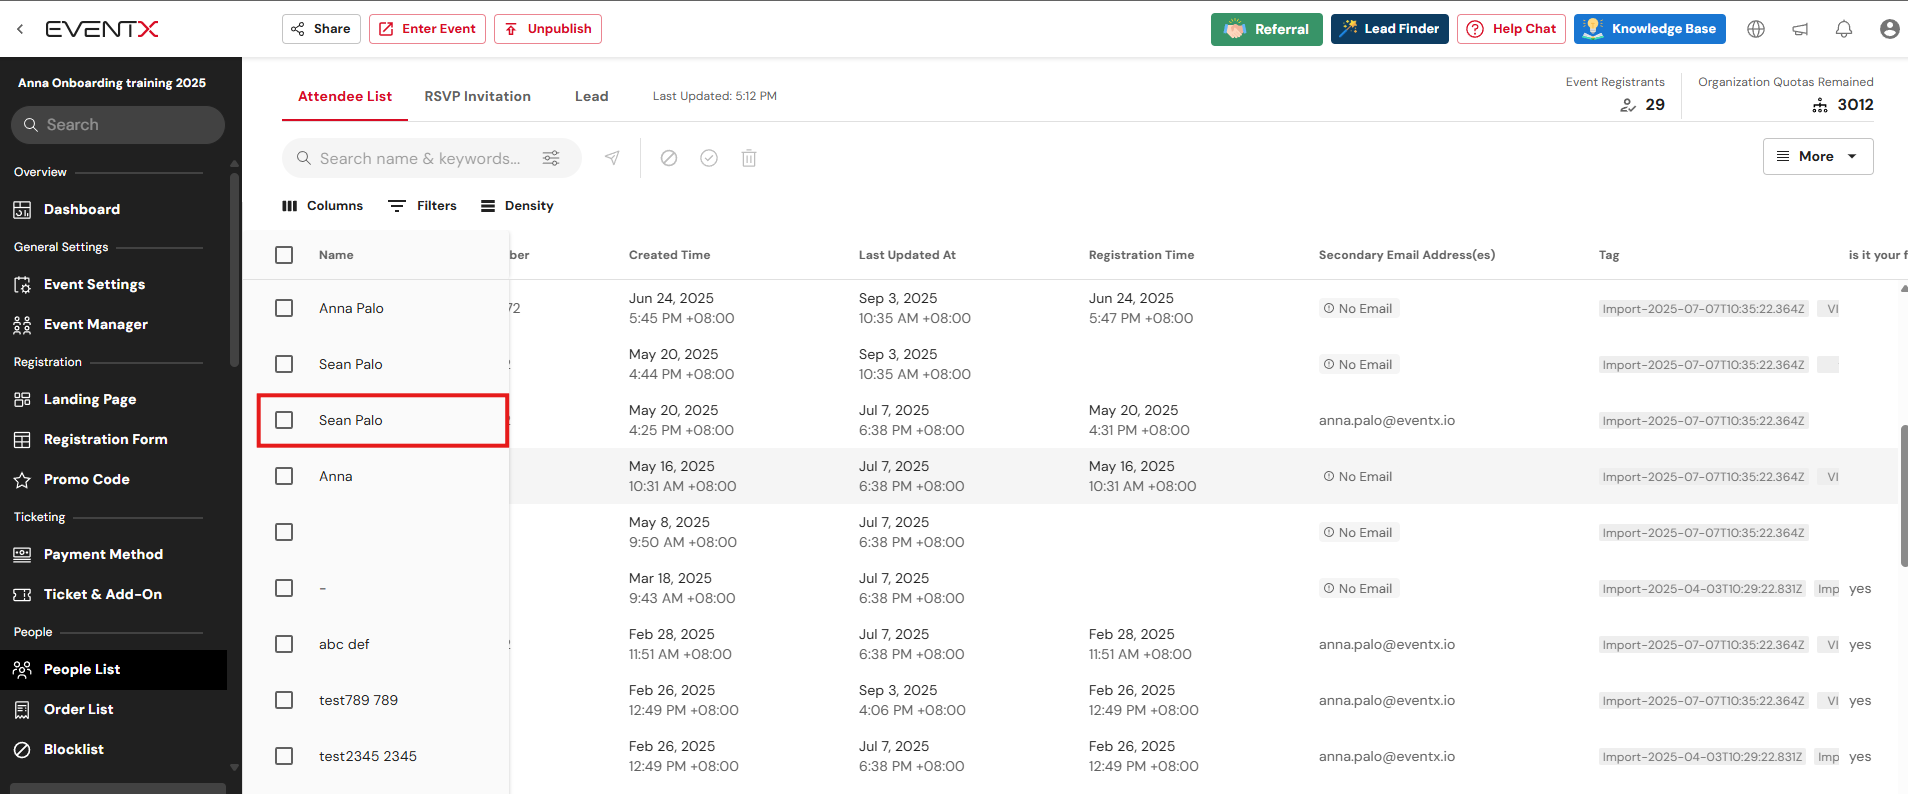Image resolution: width=1908 pixels, height=794 pixels.
Task: Switch to the RSVP Invitation tab
Action: pos(477,96)
